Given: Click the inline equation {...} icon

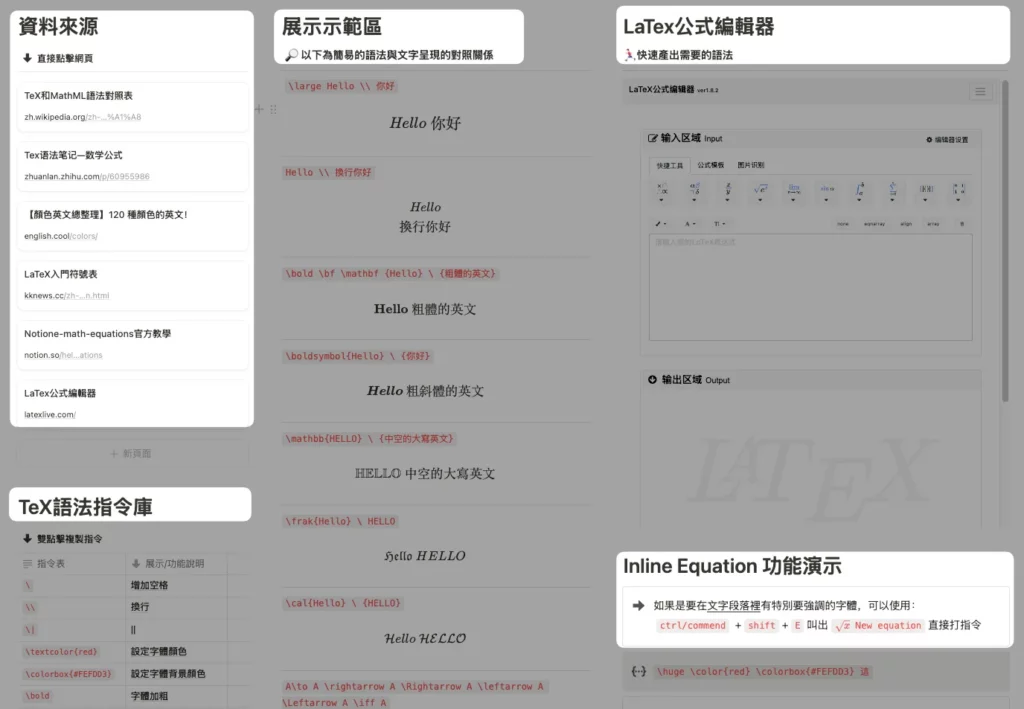Looking at the screenshot, I should [638, 672].
